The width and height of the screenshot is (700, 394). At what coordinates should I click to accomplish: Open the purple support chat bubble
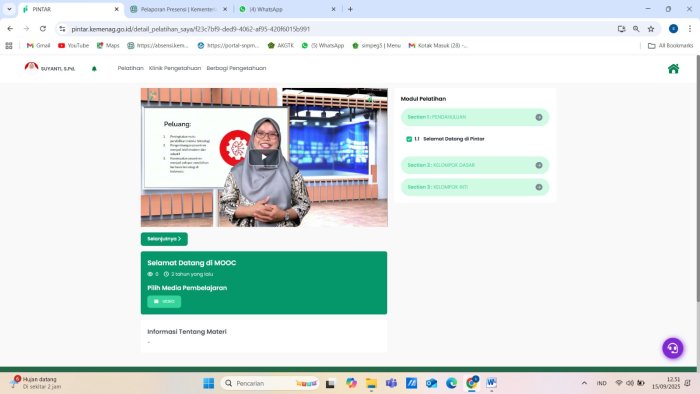tap(673, 348)
